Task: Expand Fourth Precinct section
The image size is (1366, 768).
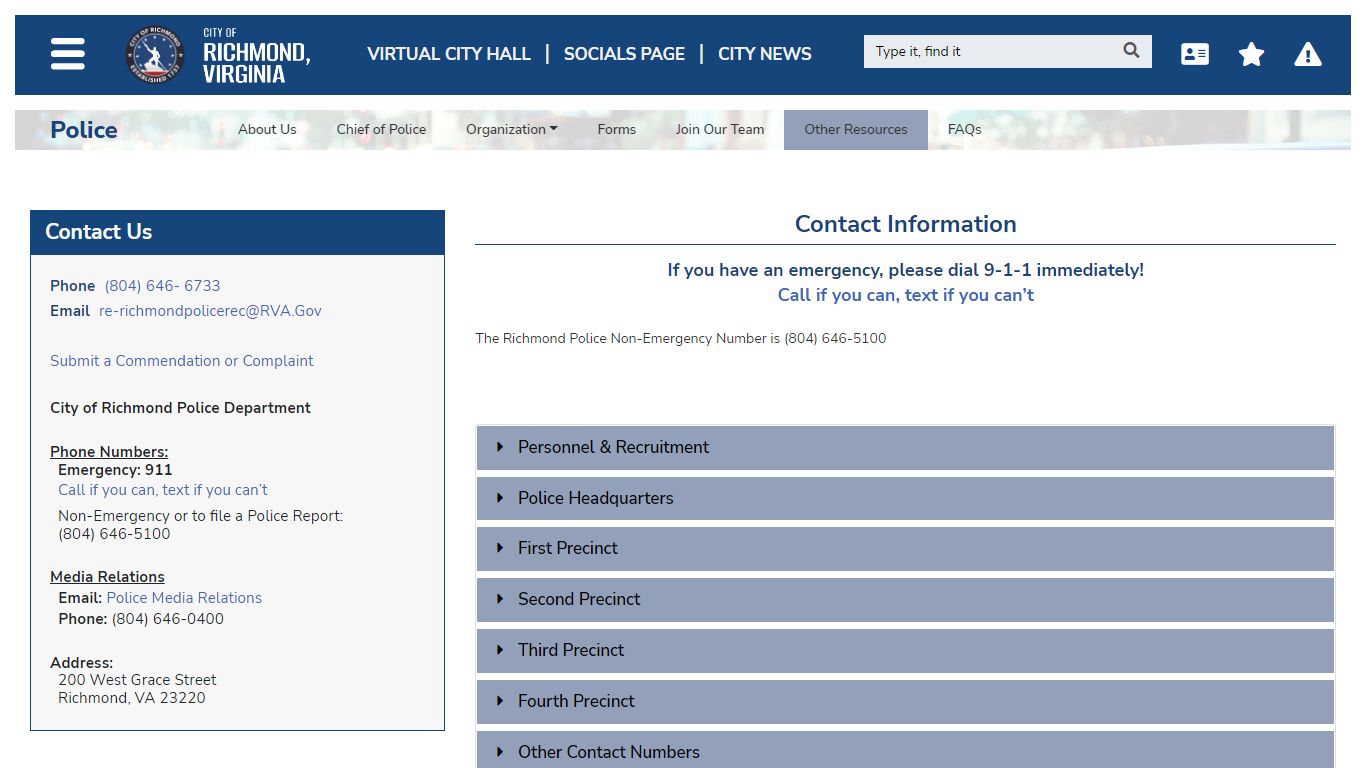Action: [x=905, y=701]
